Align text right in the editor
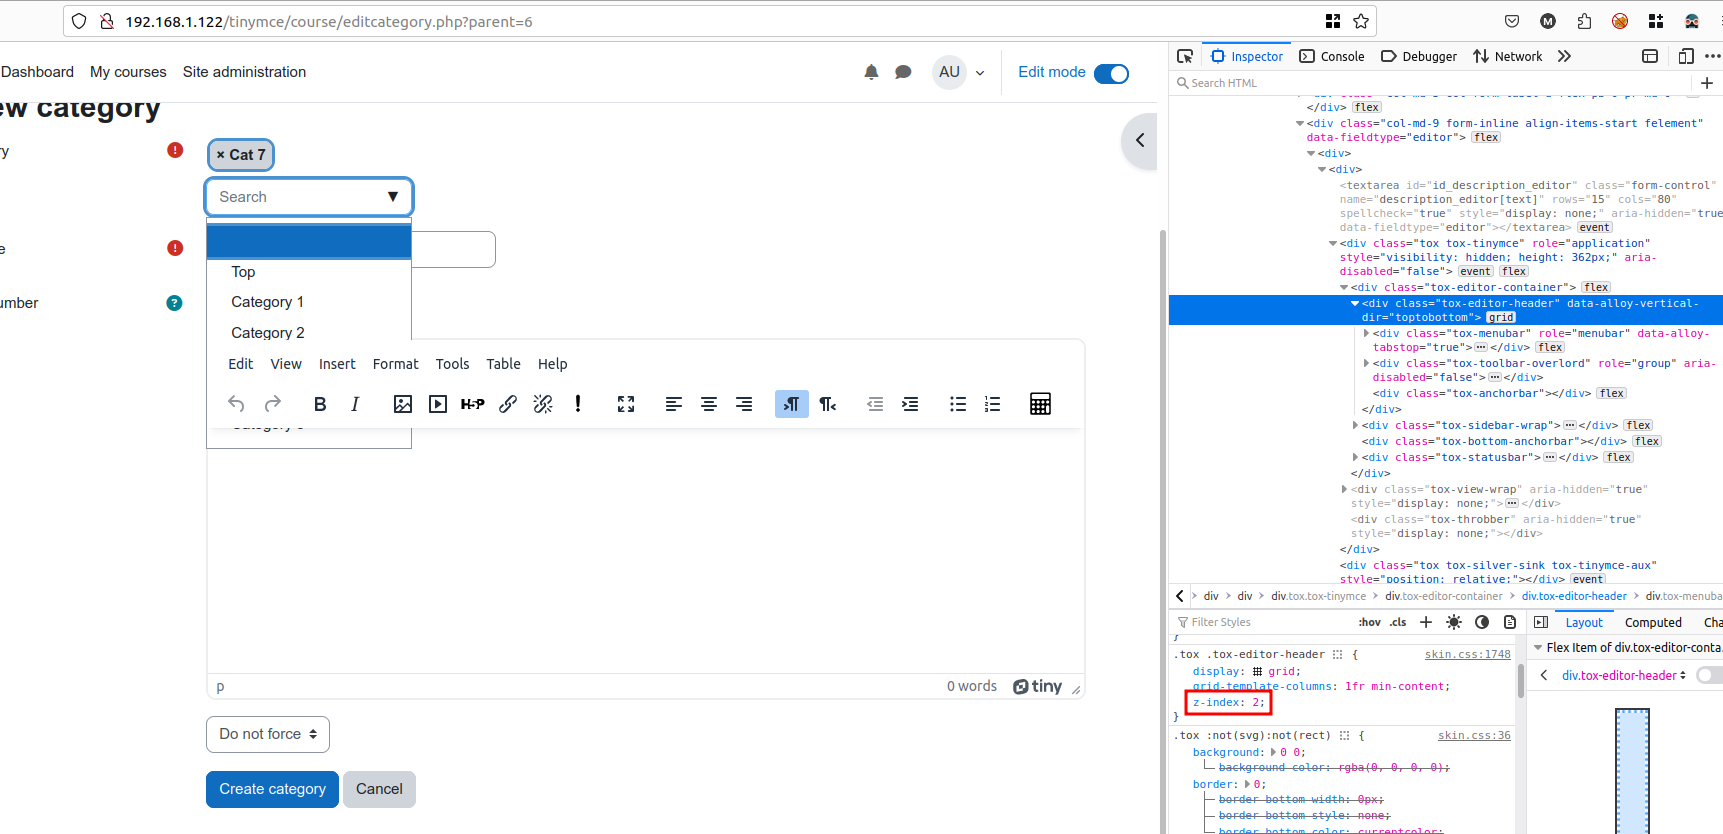This screenshot has width=1723, height=834. pos(744,404)
